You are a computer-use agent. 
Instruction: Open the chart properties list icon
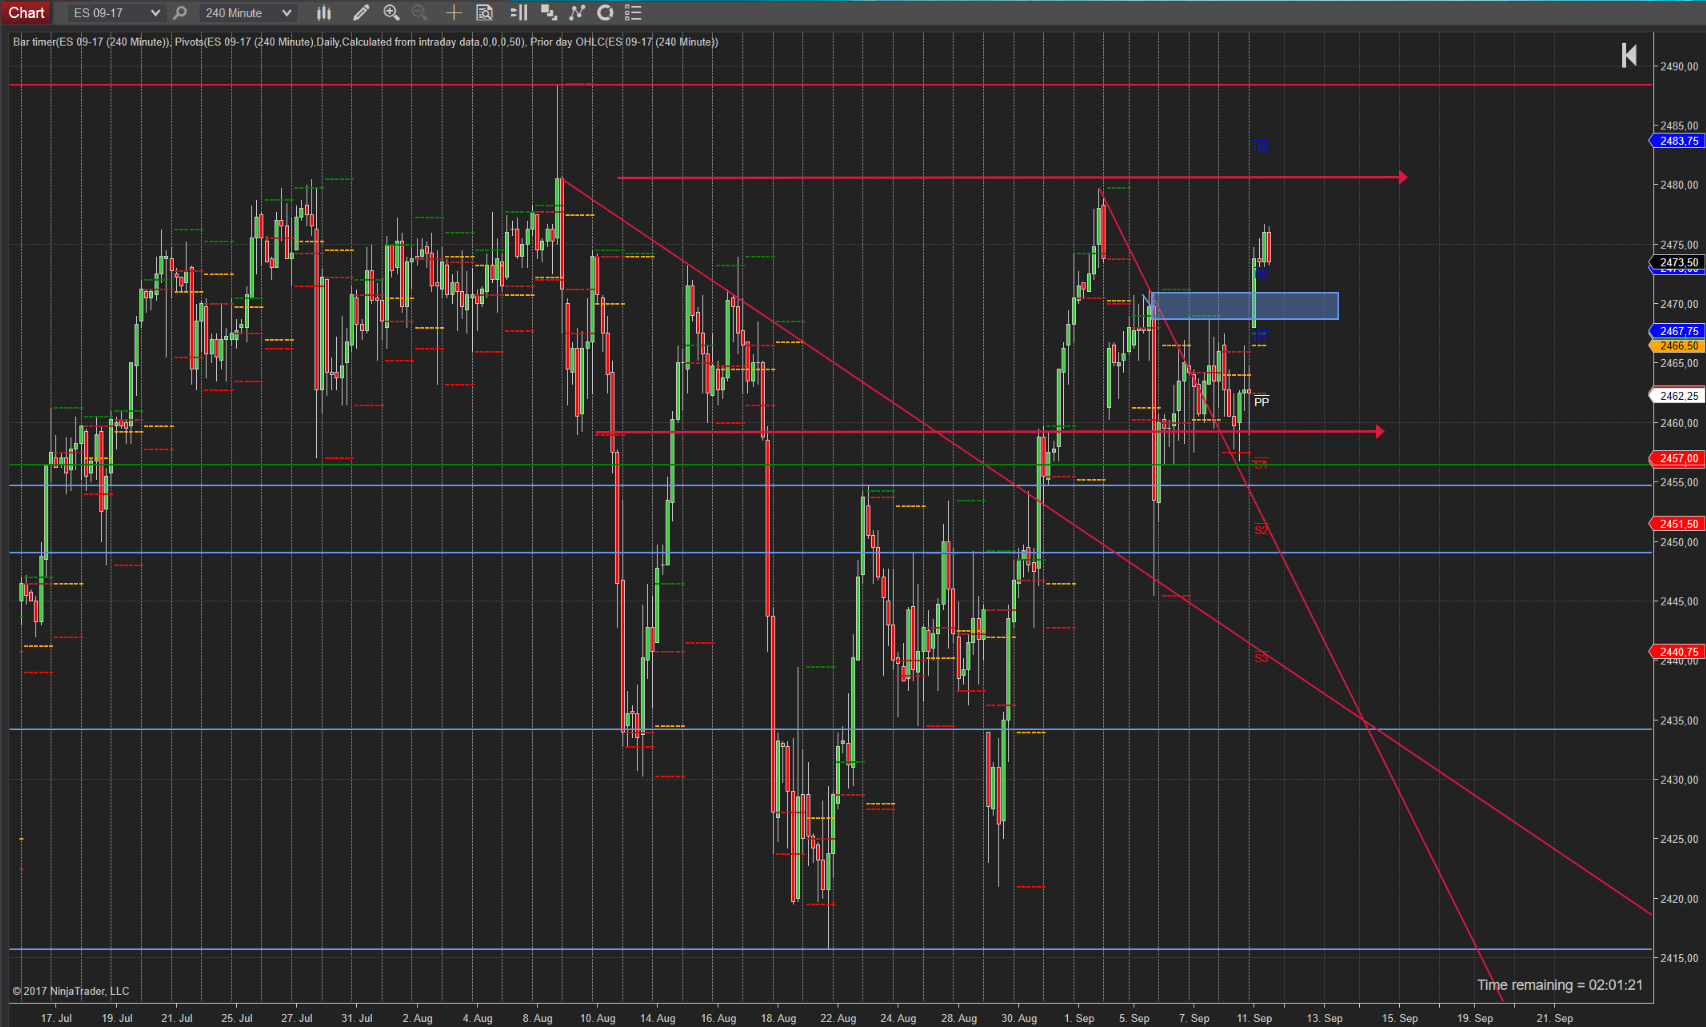(x=633, y=13)
